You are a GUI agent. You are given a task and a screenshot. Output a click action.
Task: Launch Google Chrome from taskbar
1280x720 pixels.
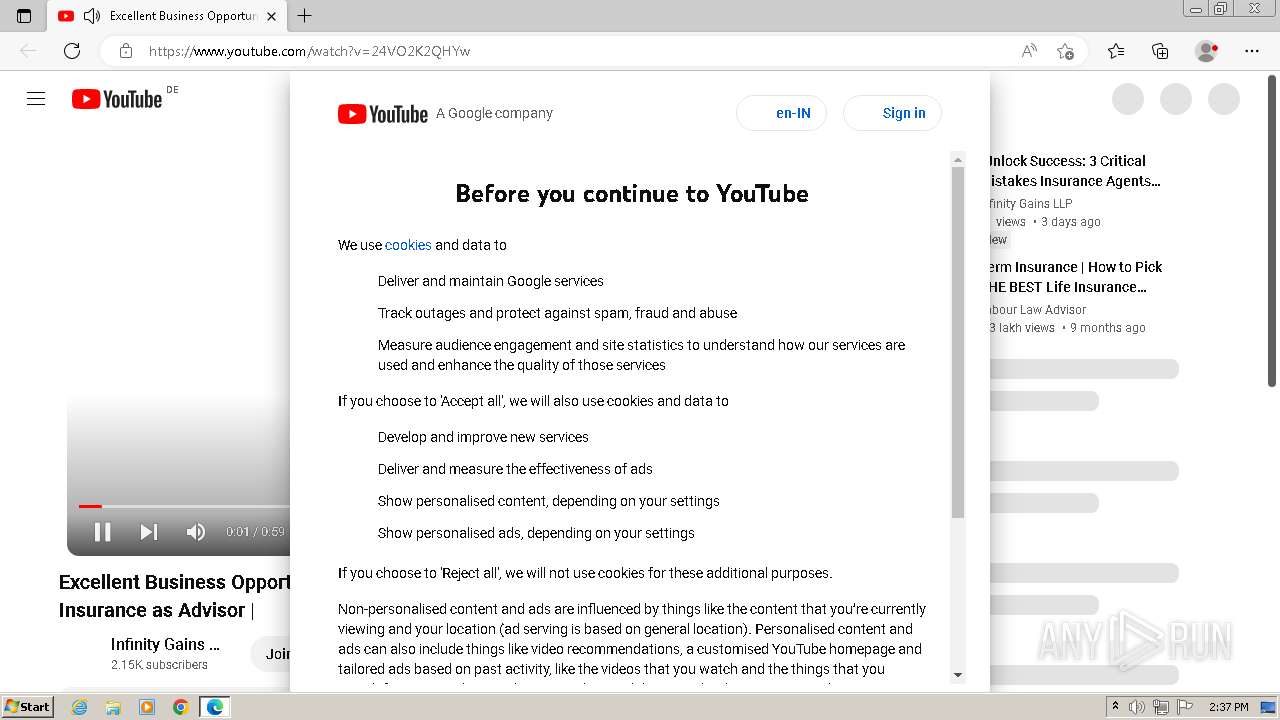(181, 707)
